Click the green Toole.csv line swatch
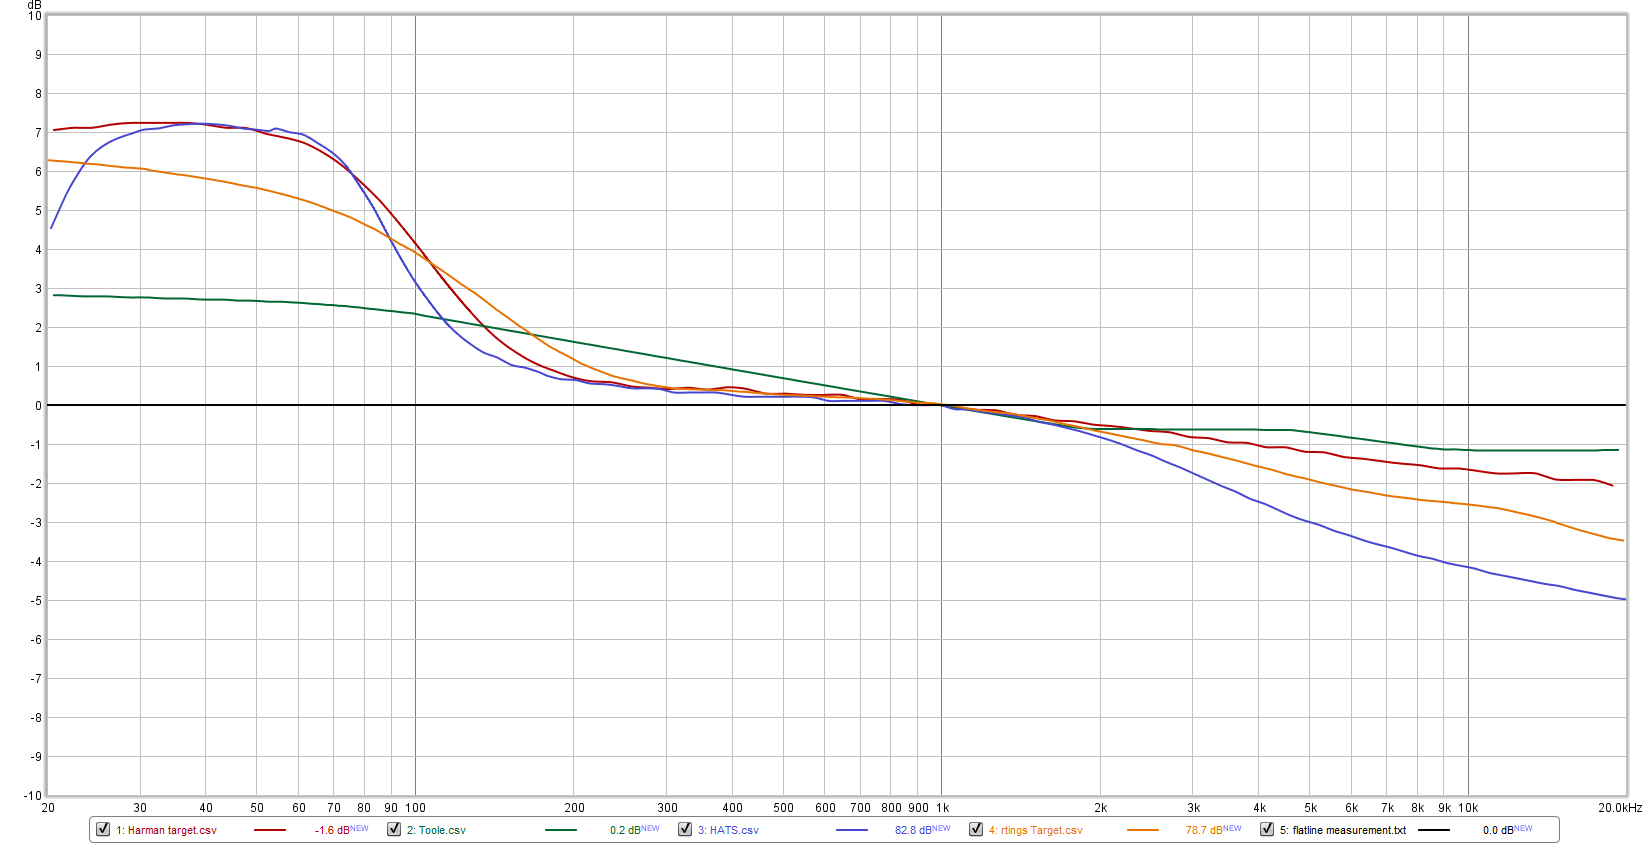 click(561, 830)
